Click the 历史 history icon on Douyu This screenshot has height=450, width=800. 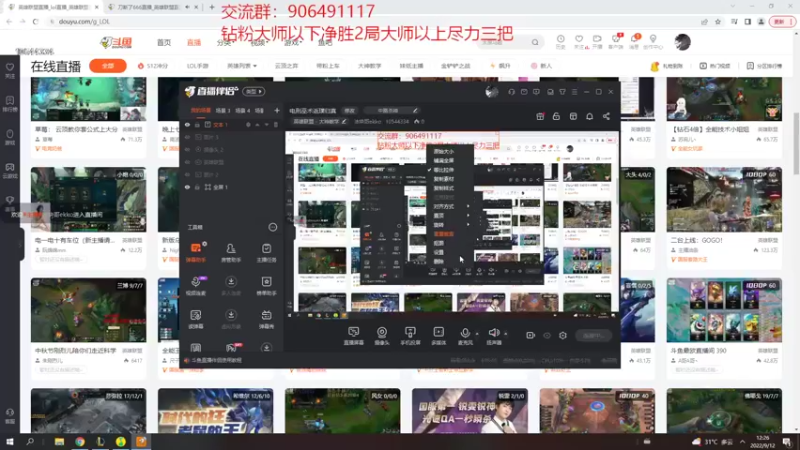click(560, 42)
